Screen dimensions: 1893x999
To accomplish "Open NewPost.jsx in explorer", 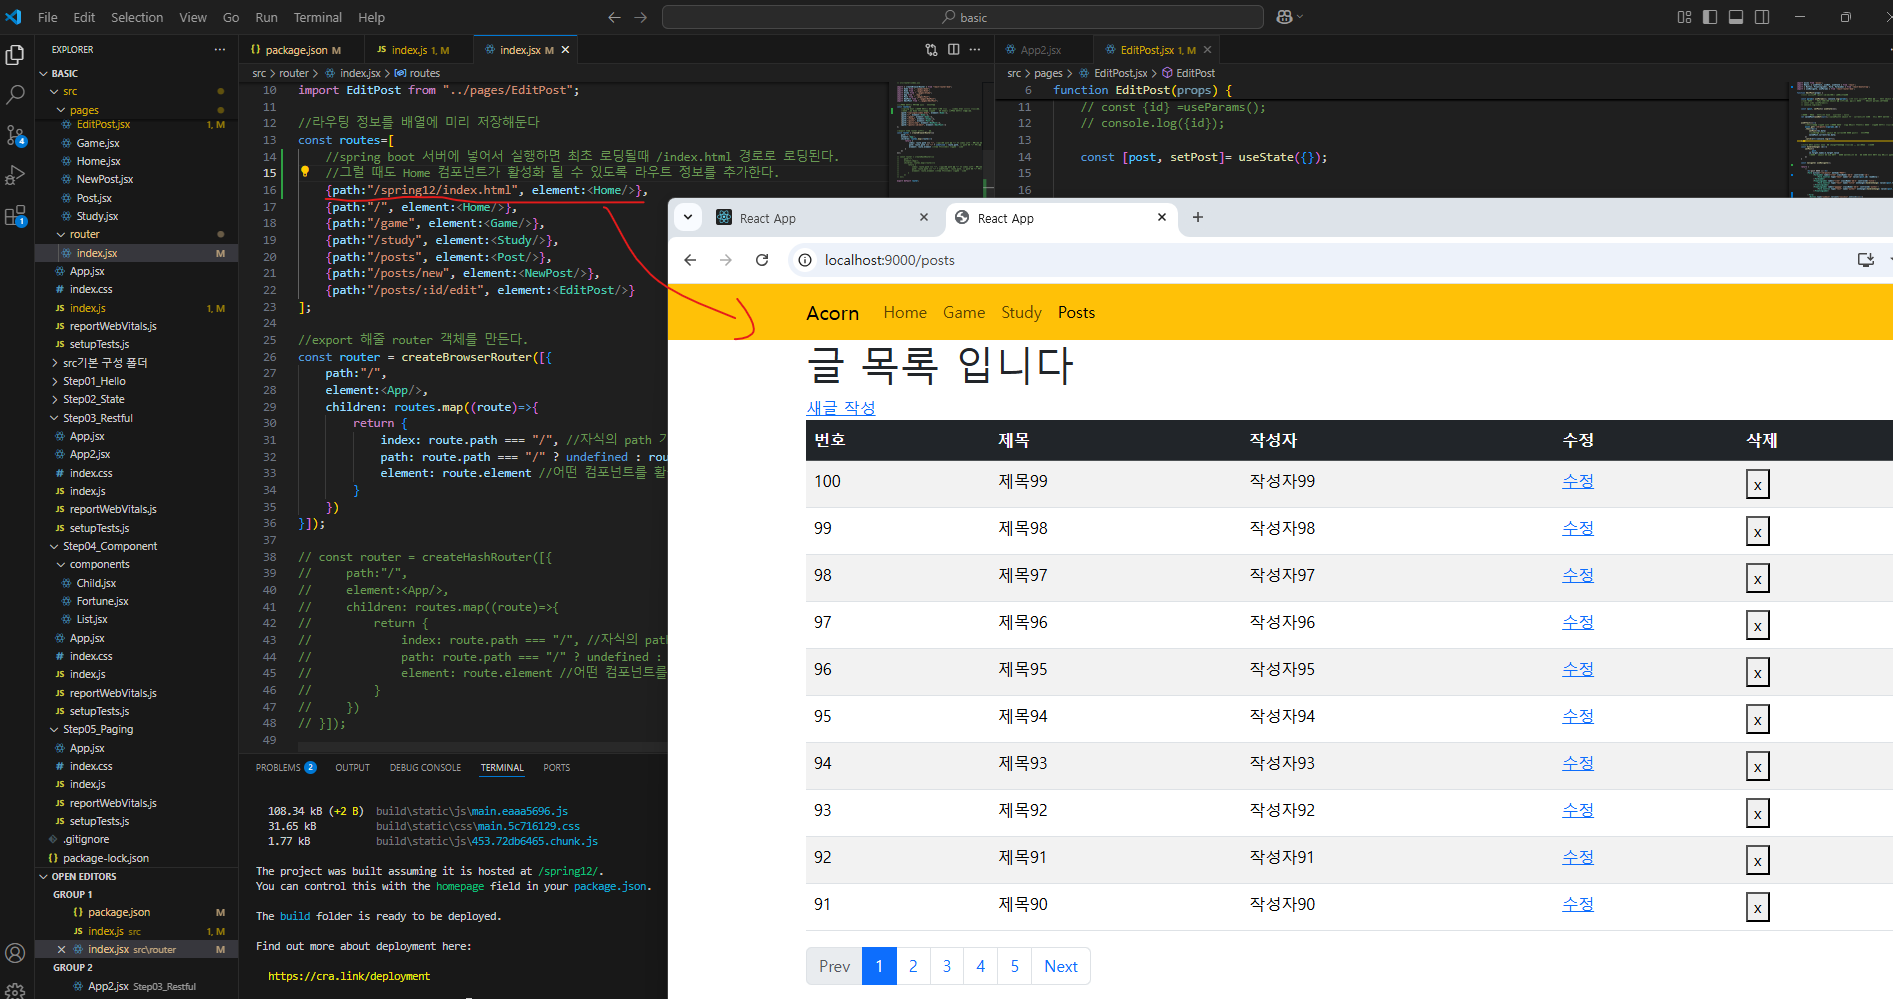I will click(x=104, y=179).
